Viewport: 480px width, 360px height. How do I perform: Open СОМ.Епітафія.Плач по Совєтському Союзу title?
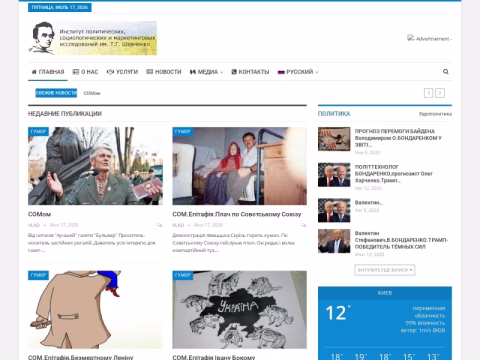pos(237,214)
